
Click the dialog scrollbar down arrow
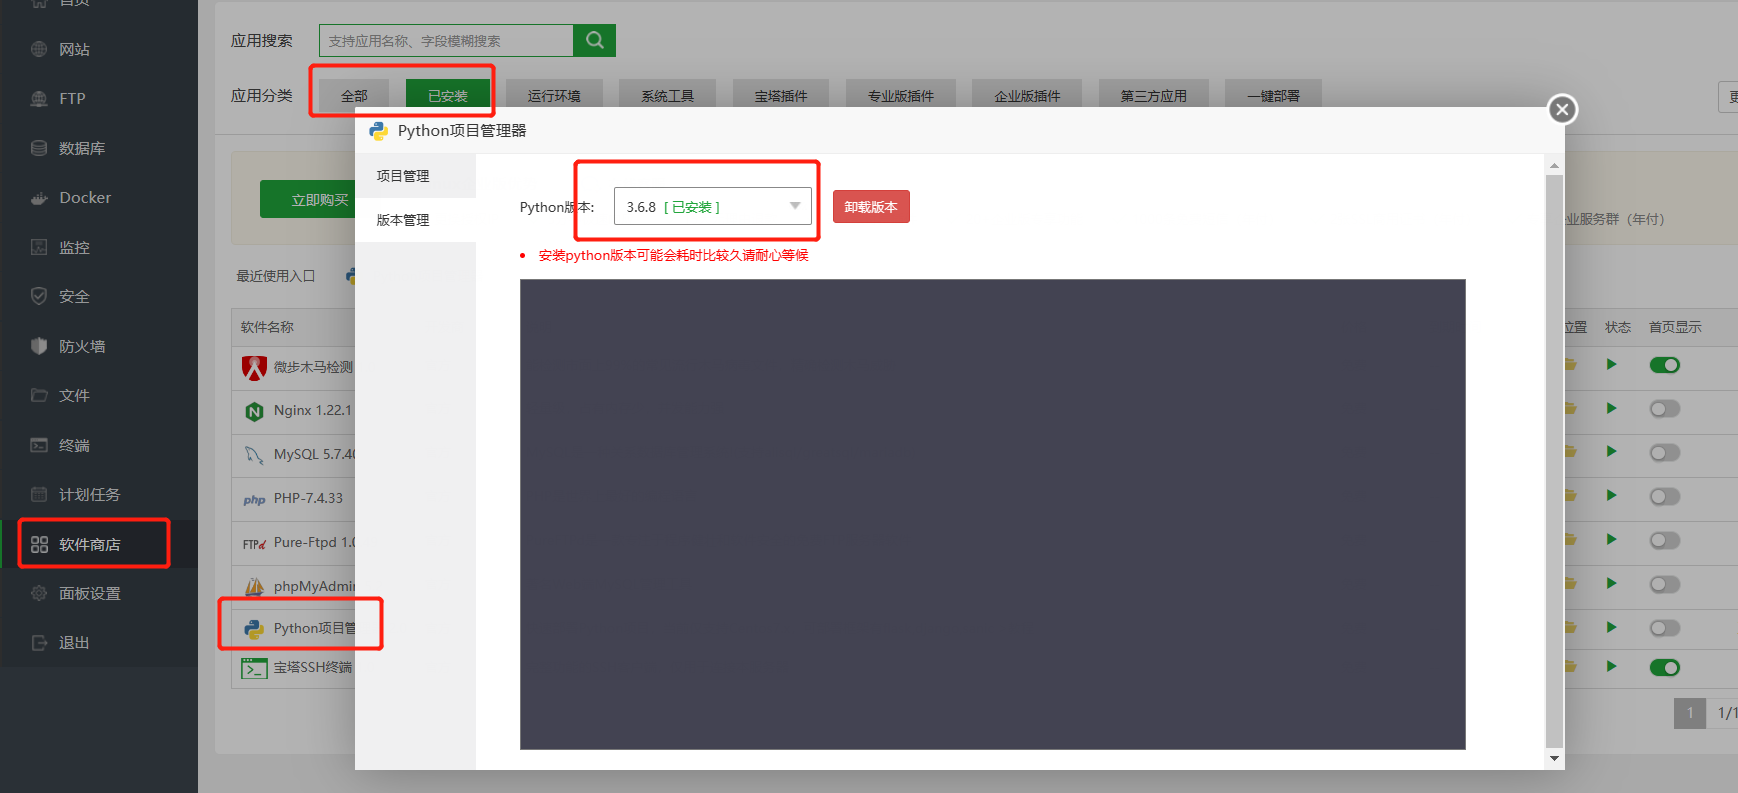click(1554, 759)
